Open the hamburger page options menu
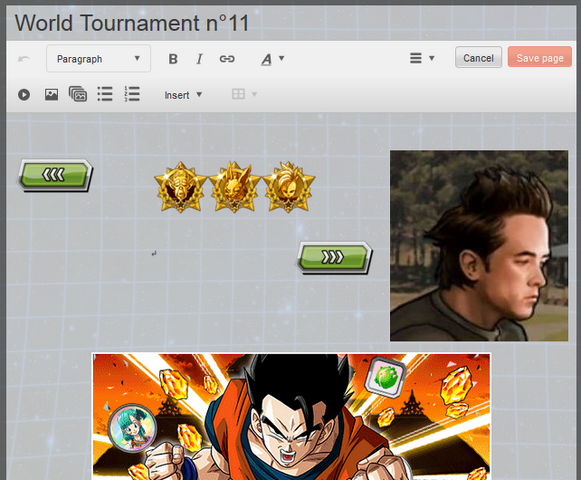Viewport: 581px width, 480px height. point(422,58)
